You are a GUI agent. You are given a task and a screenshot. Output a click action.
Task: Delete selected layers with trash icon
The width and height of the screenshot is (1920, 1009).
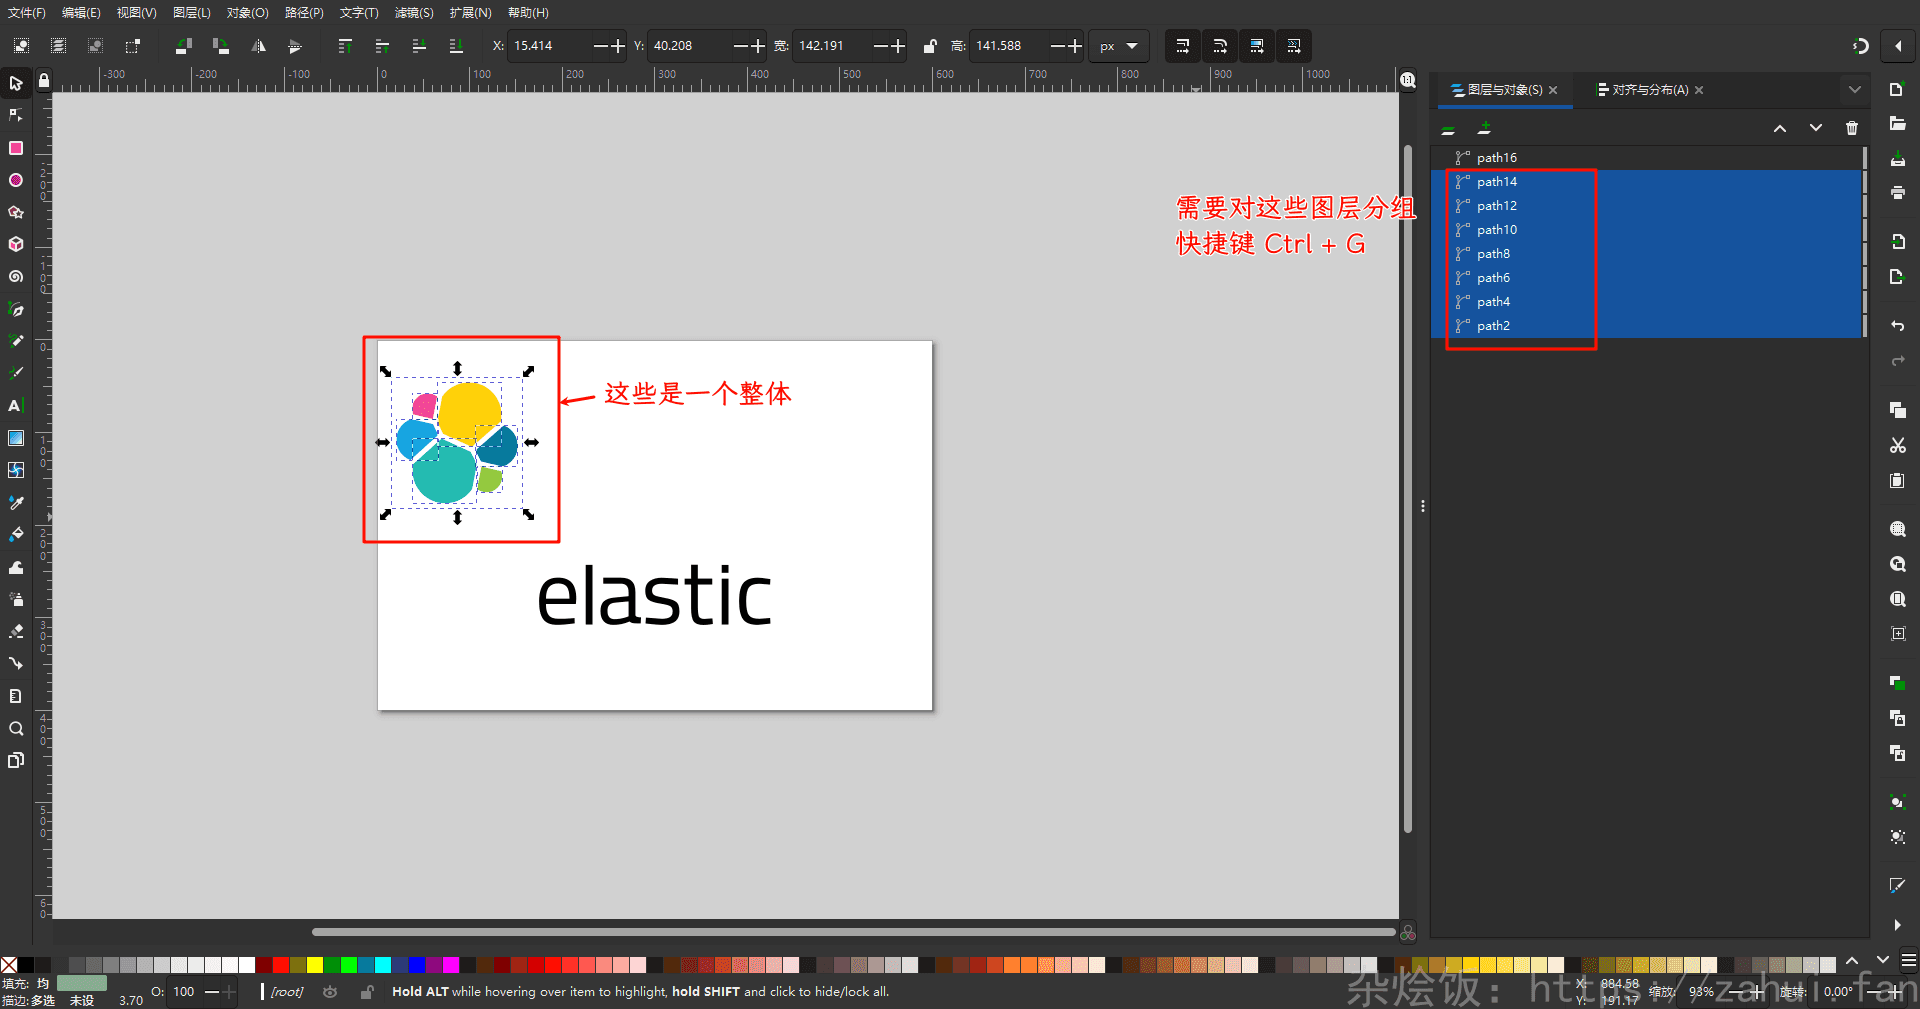pyautogui.click(x=1852, y=128)
